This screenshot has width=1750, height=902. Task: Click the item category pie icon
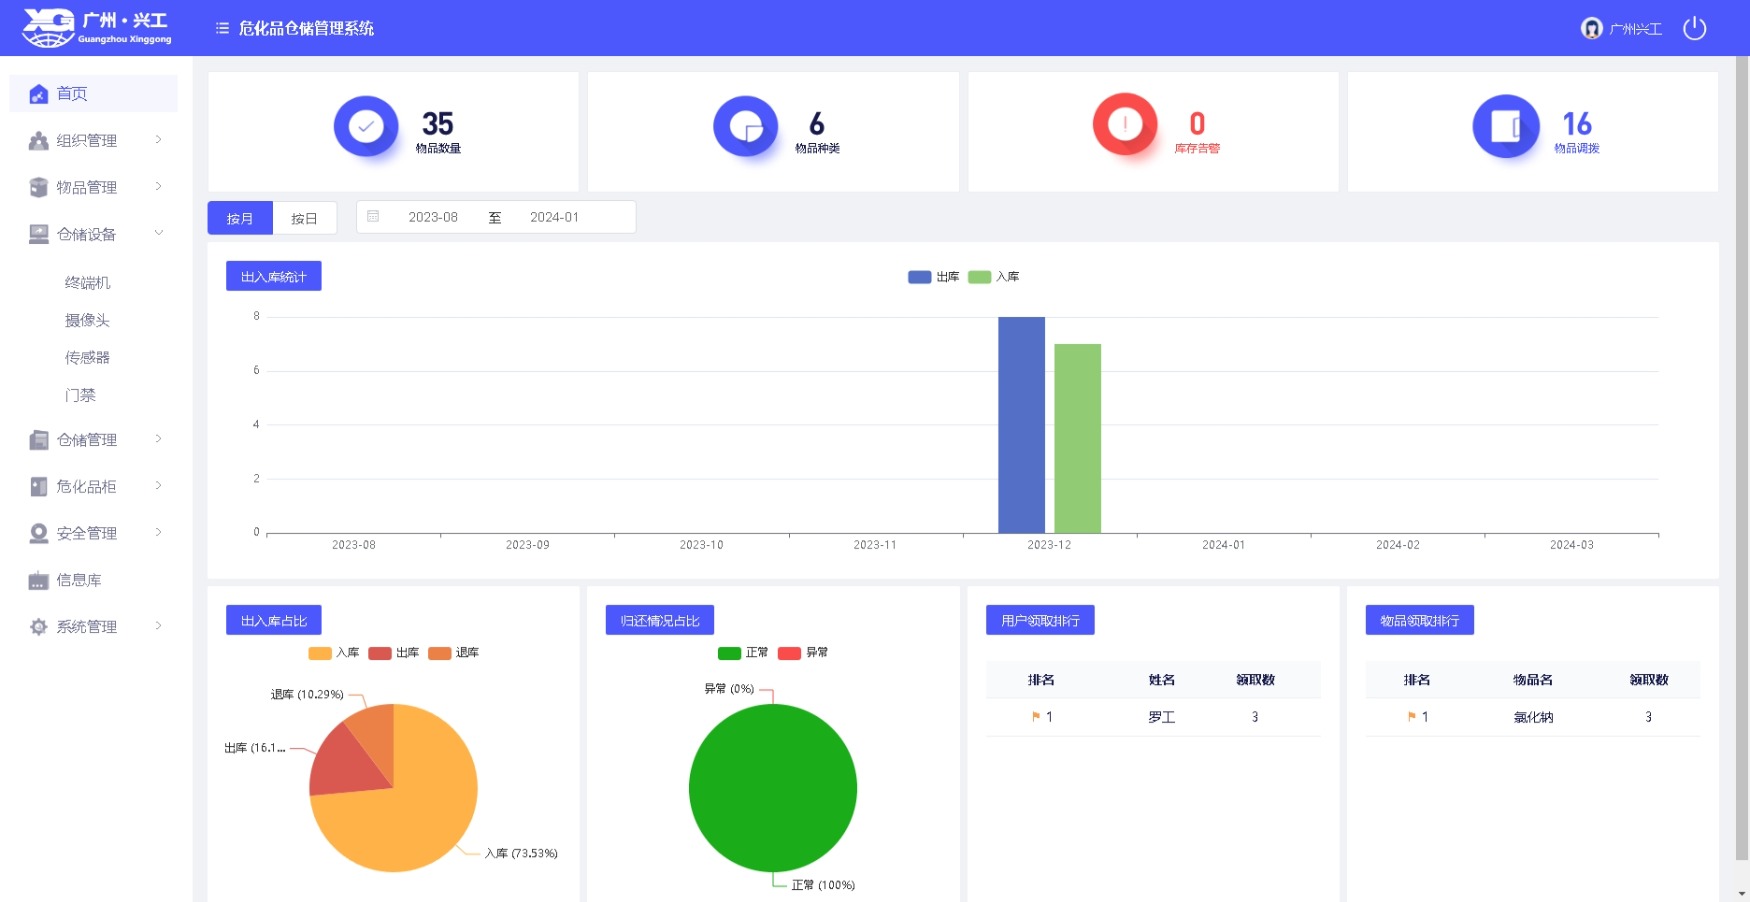click(x=745, y=126)
